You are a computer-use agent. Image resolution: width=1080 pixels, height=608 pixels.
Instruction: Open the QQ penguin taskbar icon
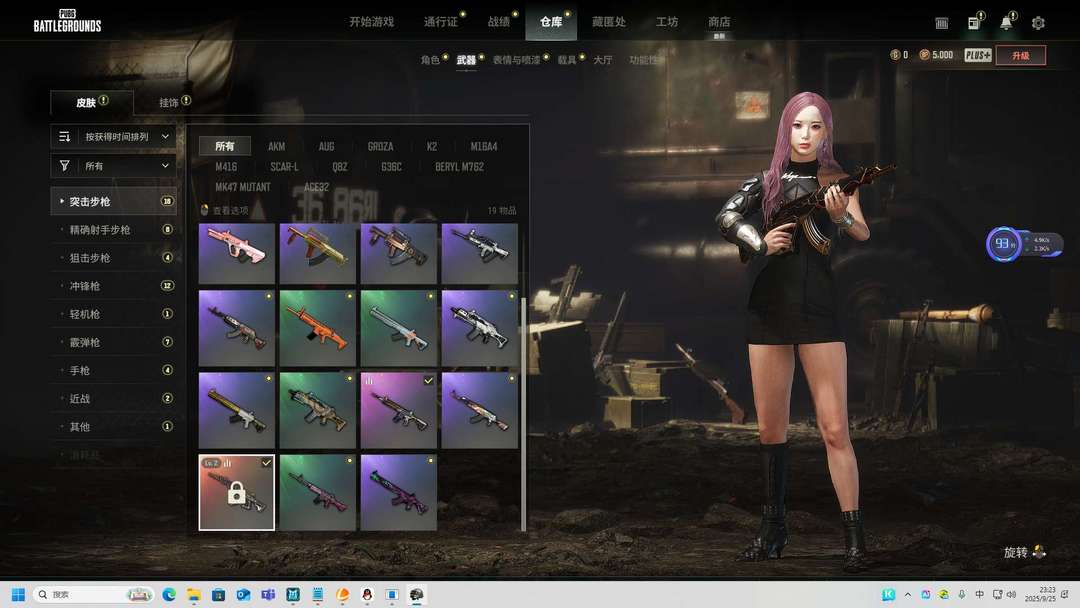[x=367, y=594]
